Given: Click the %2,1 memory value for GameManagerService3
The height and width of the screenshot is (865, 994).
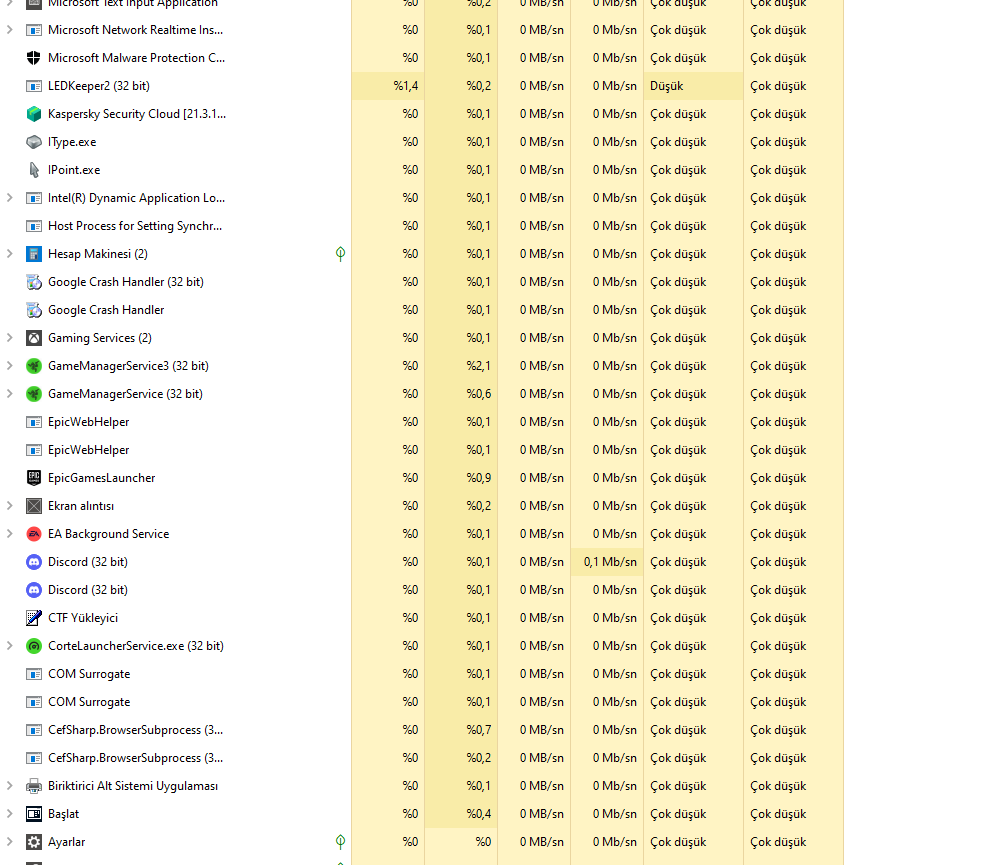Looking at the screenshot, I should pos(479,366).
